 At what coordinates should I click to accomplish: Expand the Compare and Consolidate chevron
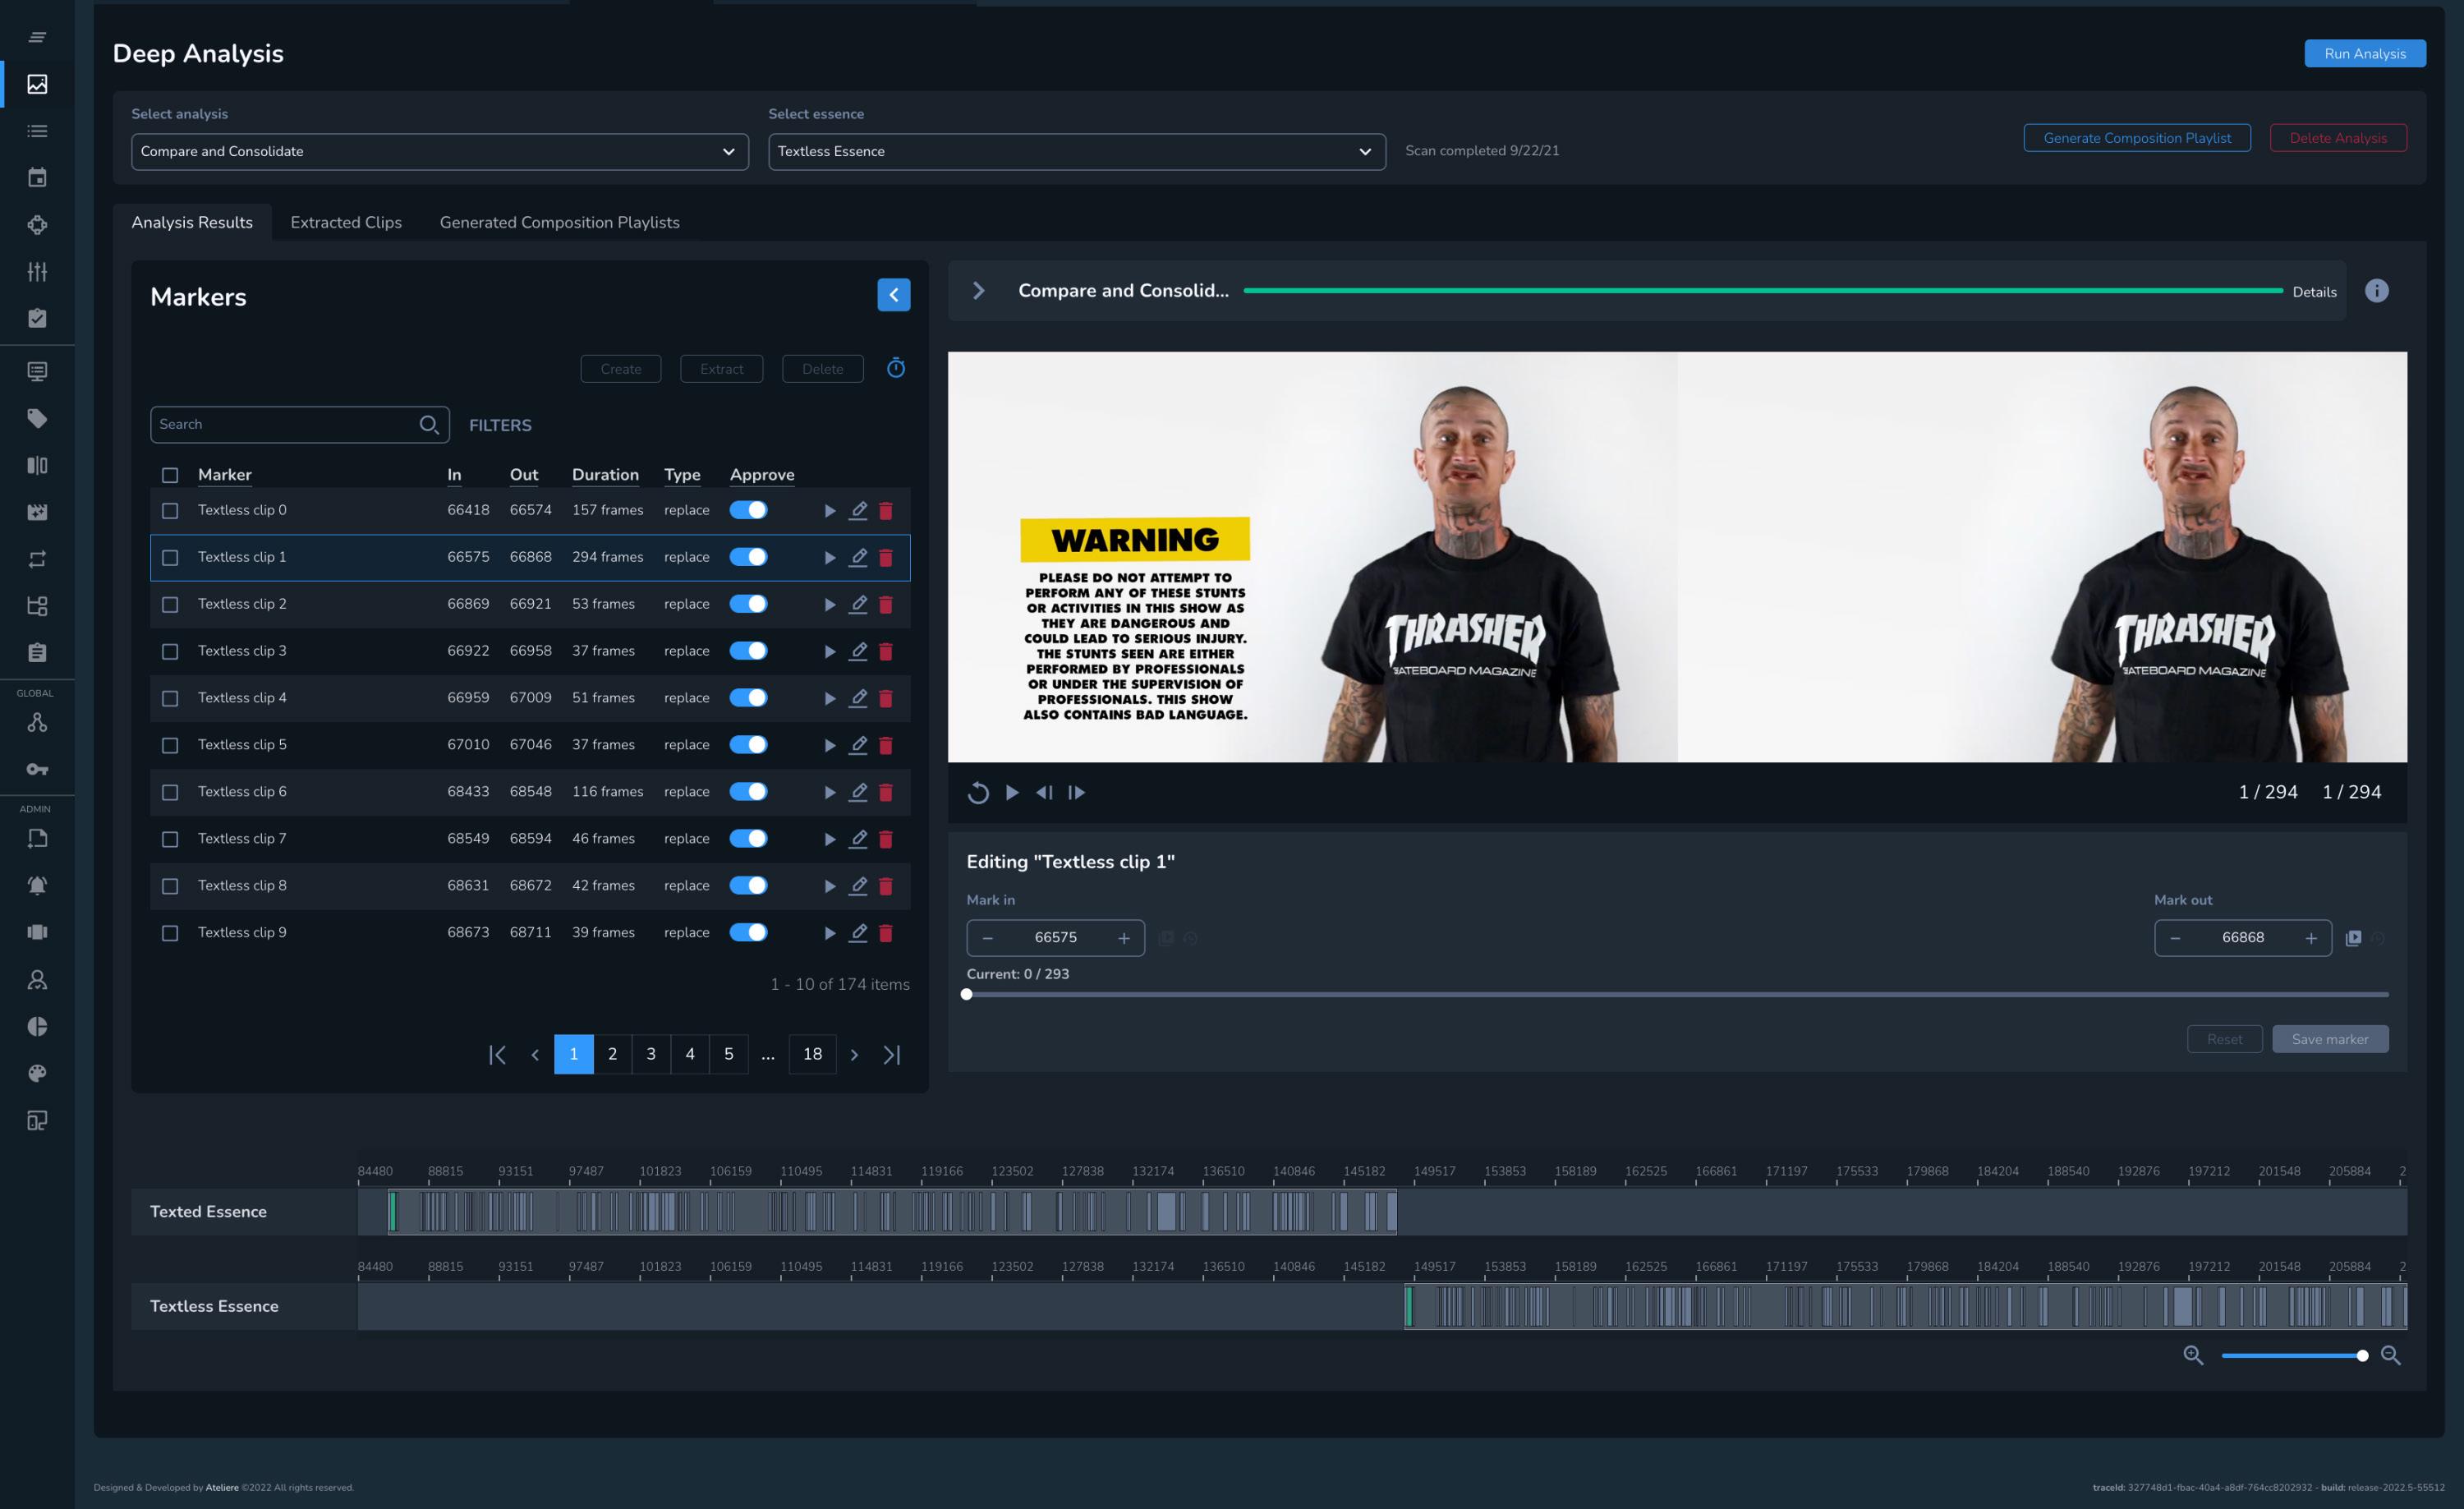(978, 291)
